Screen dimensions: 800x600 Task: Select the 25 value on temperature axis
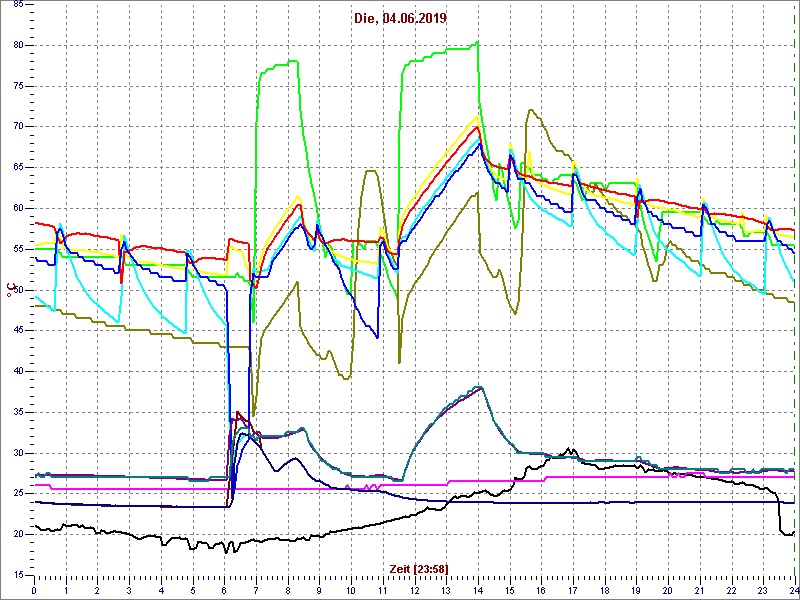(17, 493)
